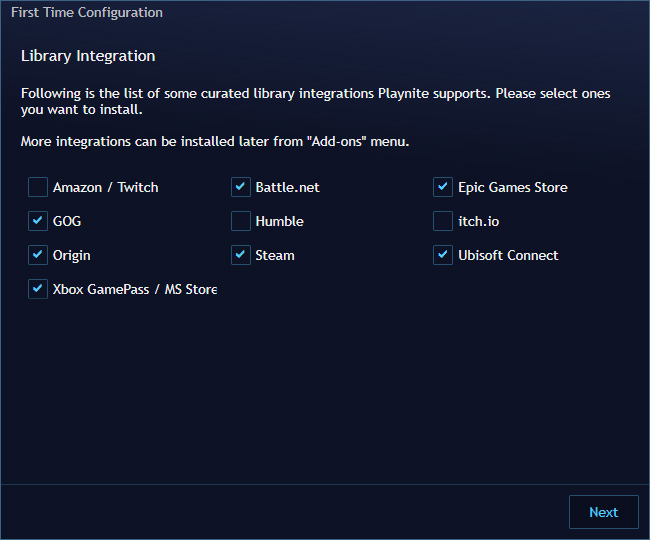The image size is (650, 540).
Task: Click the "Library Integration" heading
Action: (88, 56)
